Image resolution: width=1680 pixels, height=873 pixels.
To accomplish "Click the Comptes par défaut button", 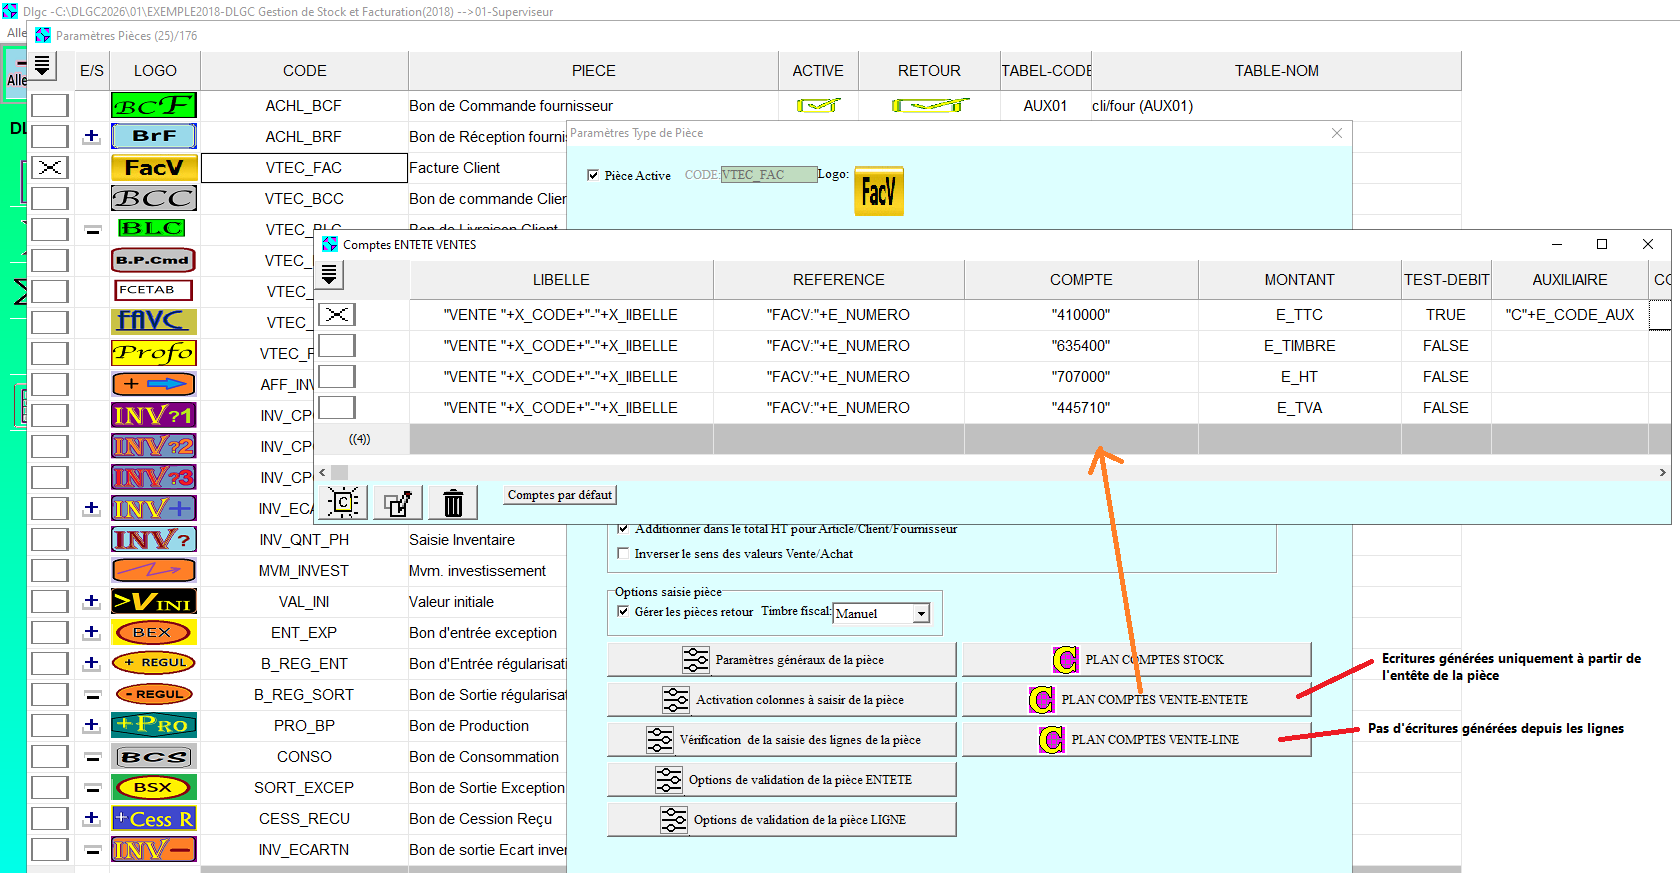I will point(559,495).
